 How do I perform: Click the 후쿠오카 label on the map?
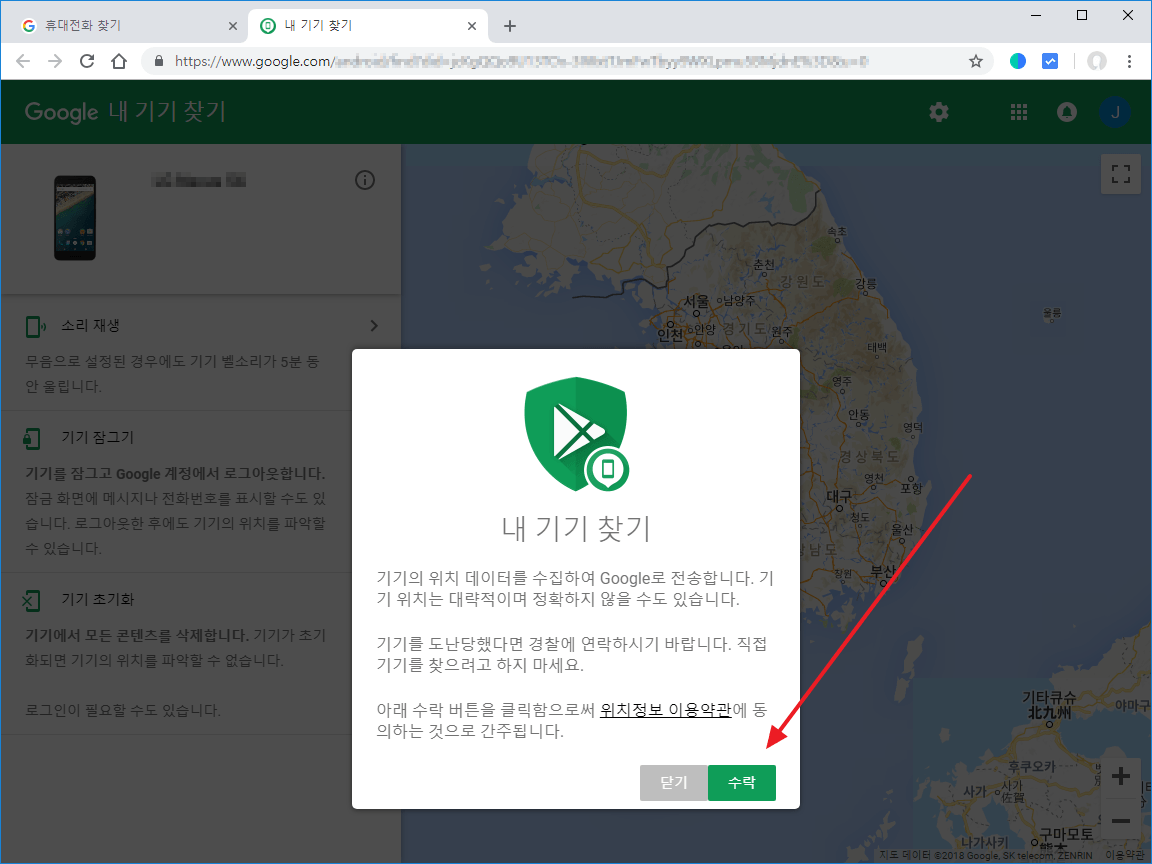[1032, 766]
